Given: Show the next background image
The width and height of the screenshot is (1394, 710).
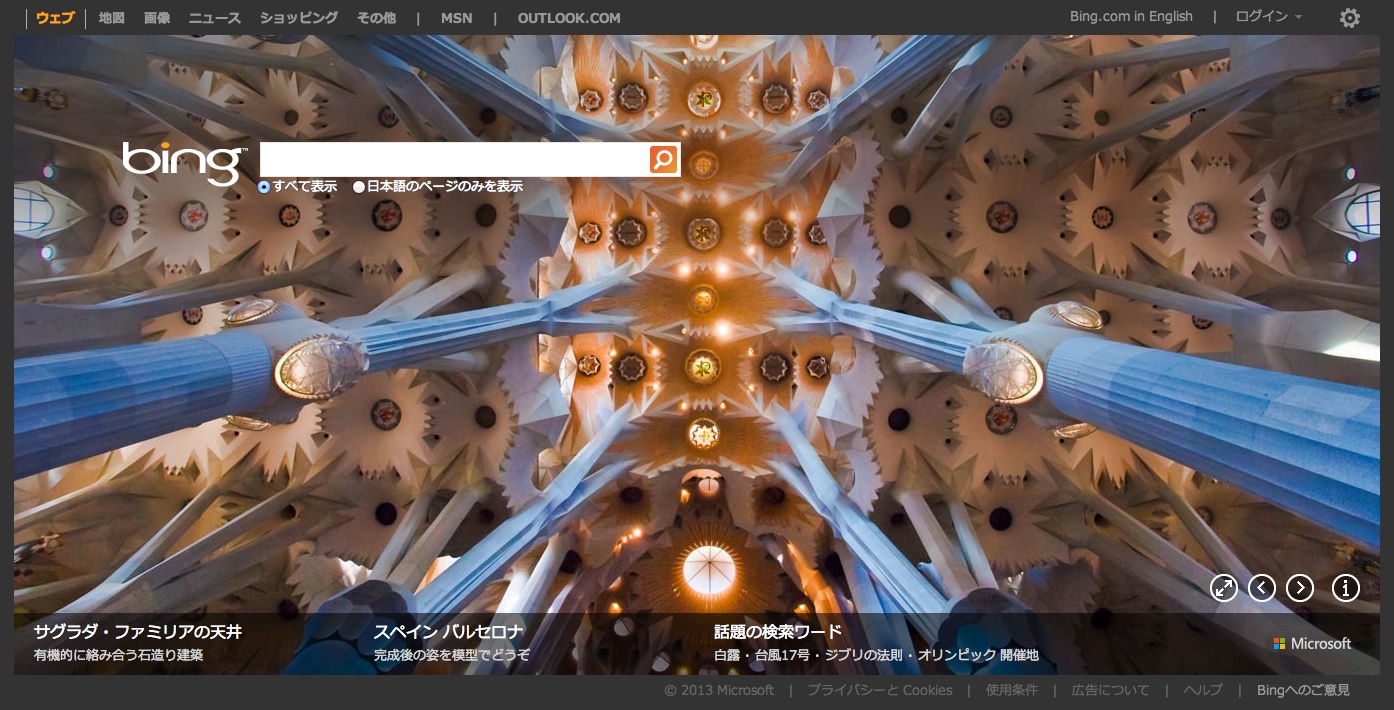Looking at the screenshot, I should (x=1299, y=588).
